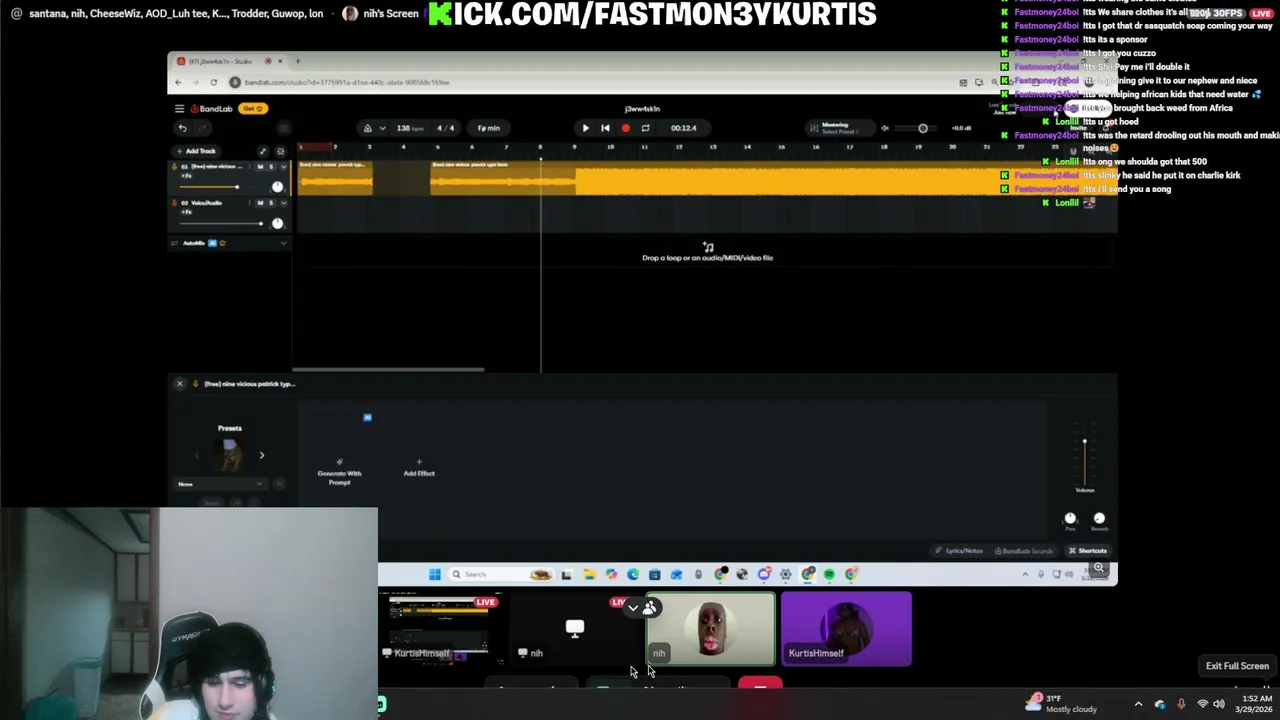The height and width of the screenshot is (720, 1280).
Task: Adjust track 01 volume slider
Action: tap(218, 187)
